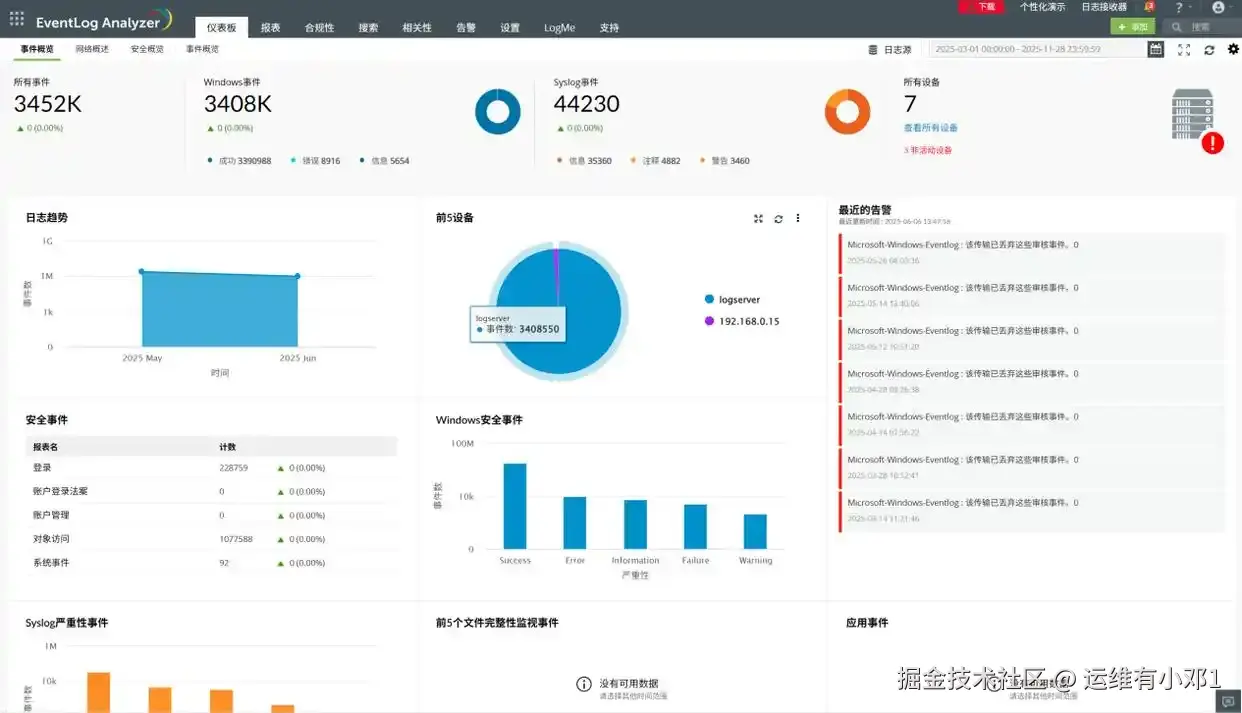Click the 系统事件 row in 安全事件 table
The height and width of the screenshot is (713, 1242).
pyautogui.click(x=211, y=563)
